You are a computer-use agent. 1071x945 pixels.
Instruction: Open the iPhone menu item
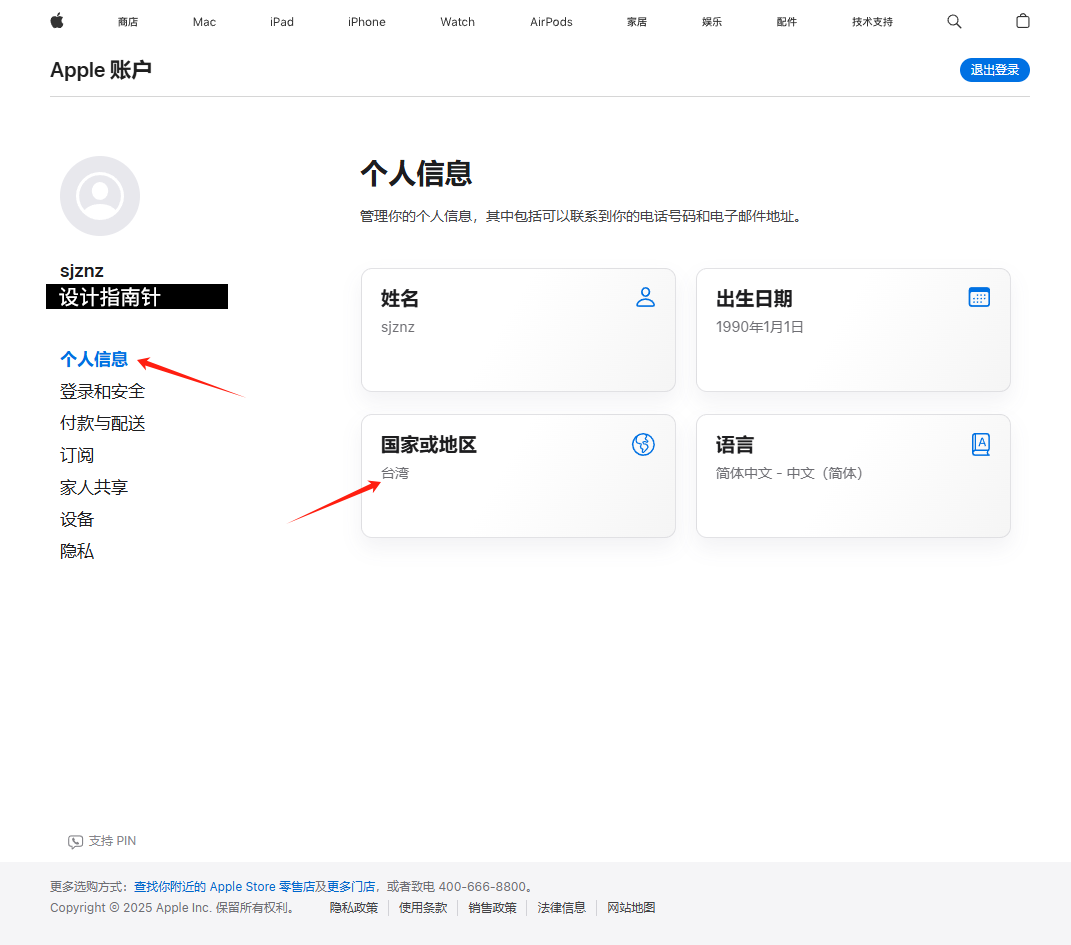point(367,22)
